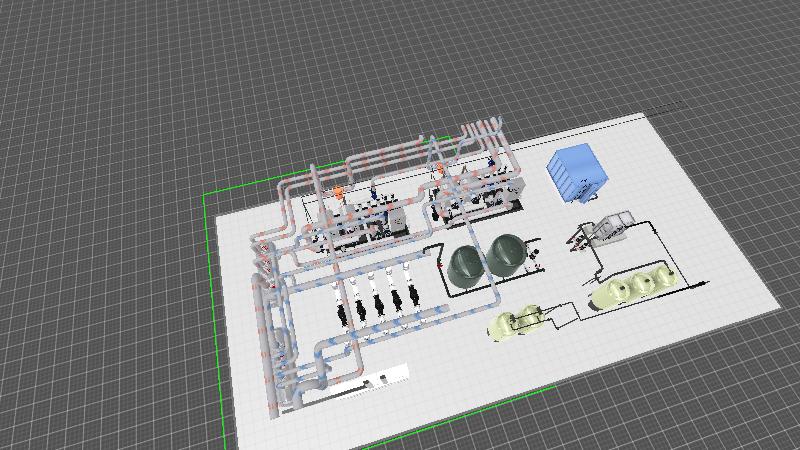Click the right dark green tank
800x450 pixels.
pyautogui.click(x=510, y=254)
